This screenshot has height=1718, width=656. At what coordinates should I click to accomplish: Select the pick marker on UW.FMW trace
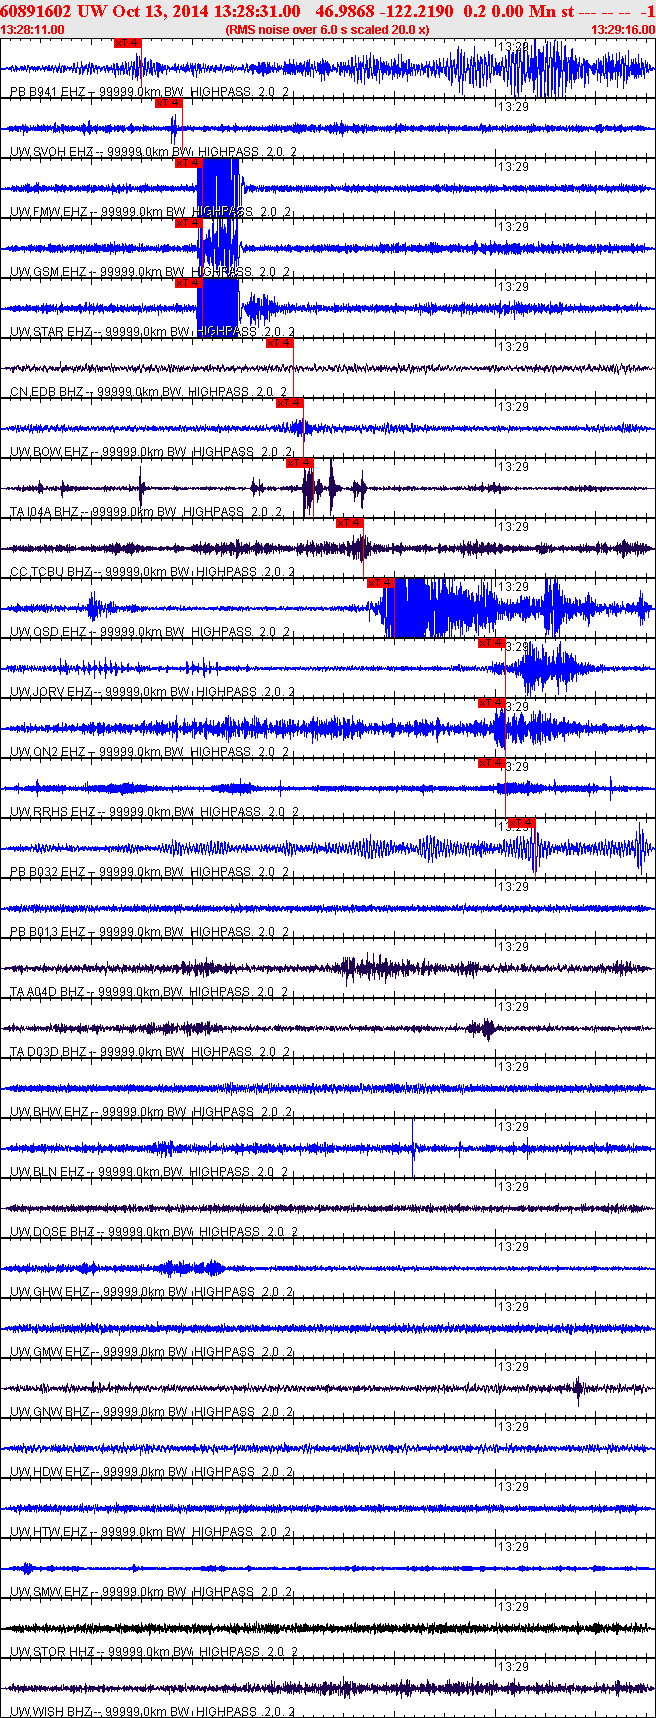click(x=188, y=163)
